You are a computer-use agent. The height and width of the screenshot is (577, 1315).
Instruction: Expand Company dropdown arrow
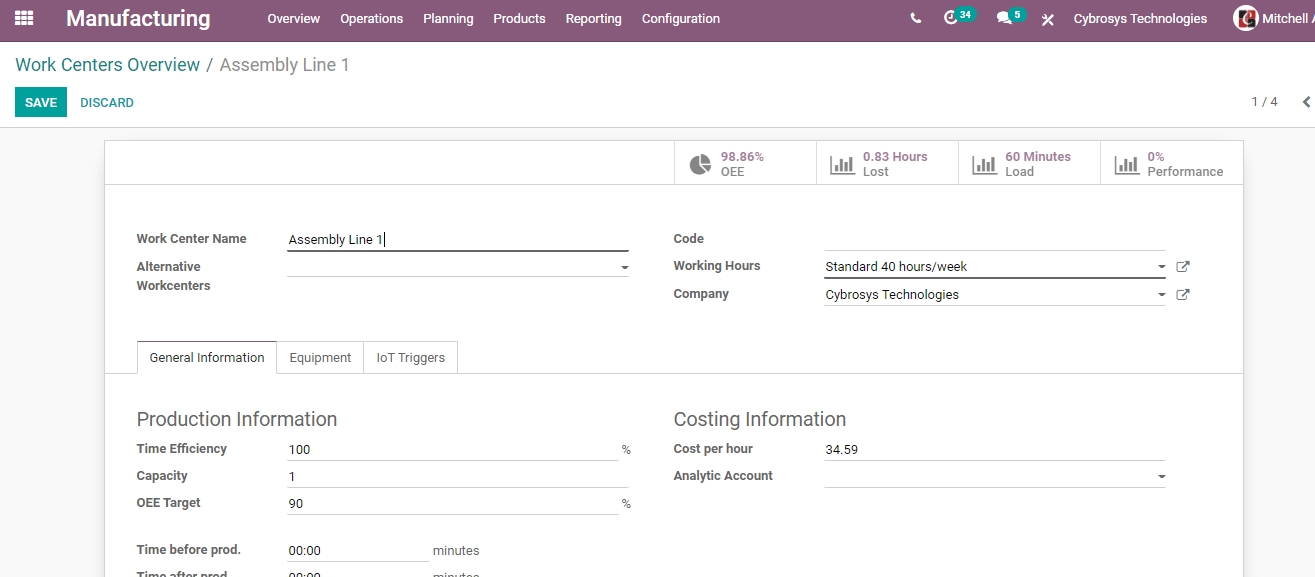[x=1161, y=295]
